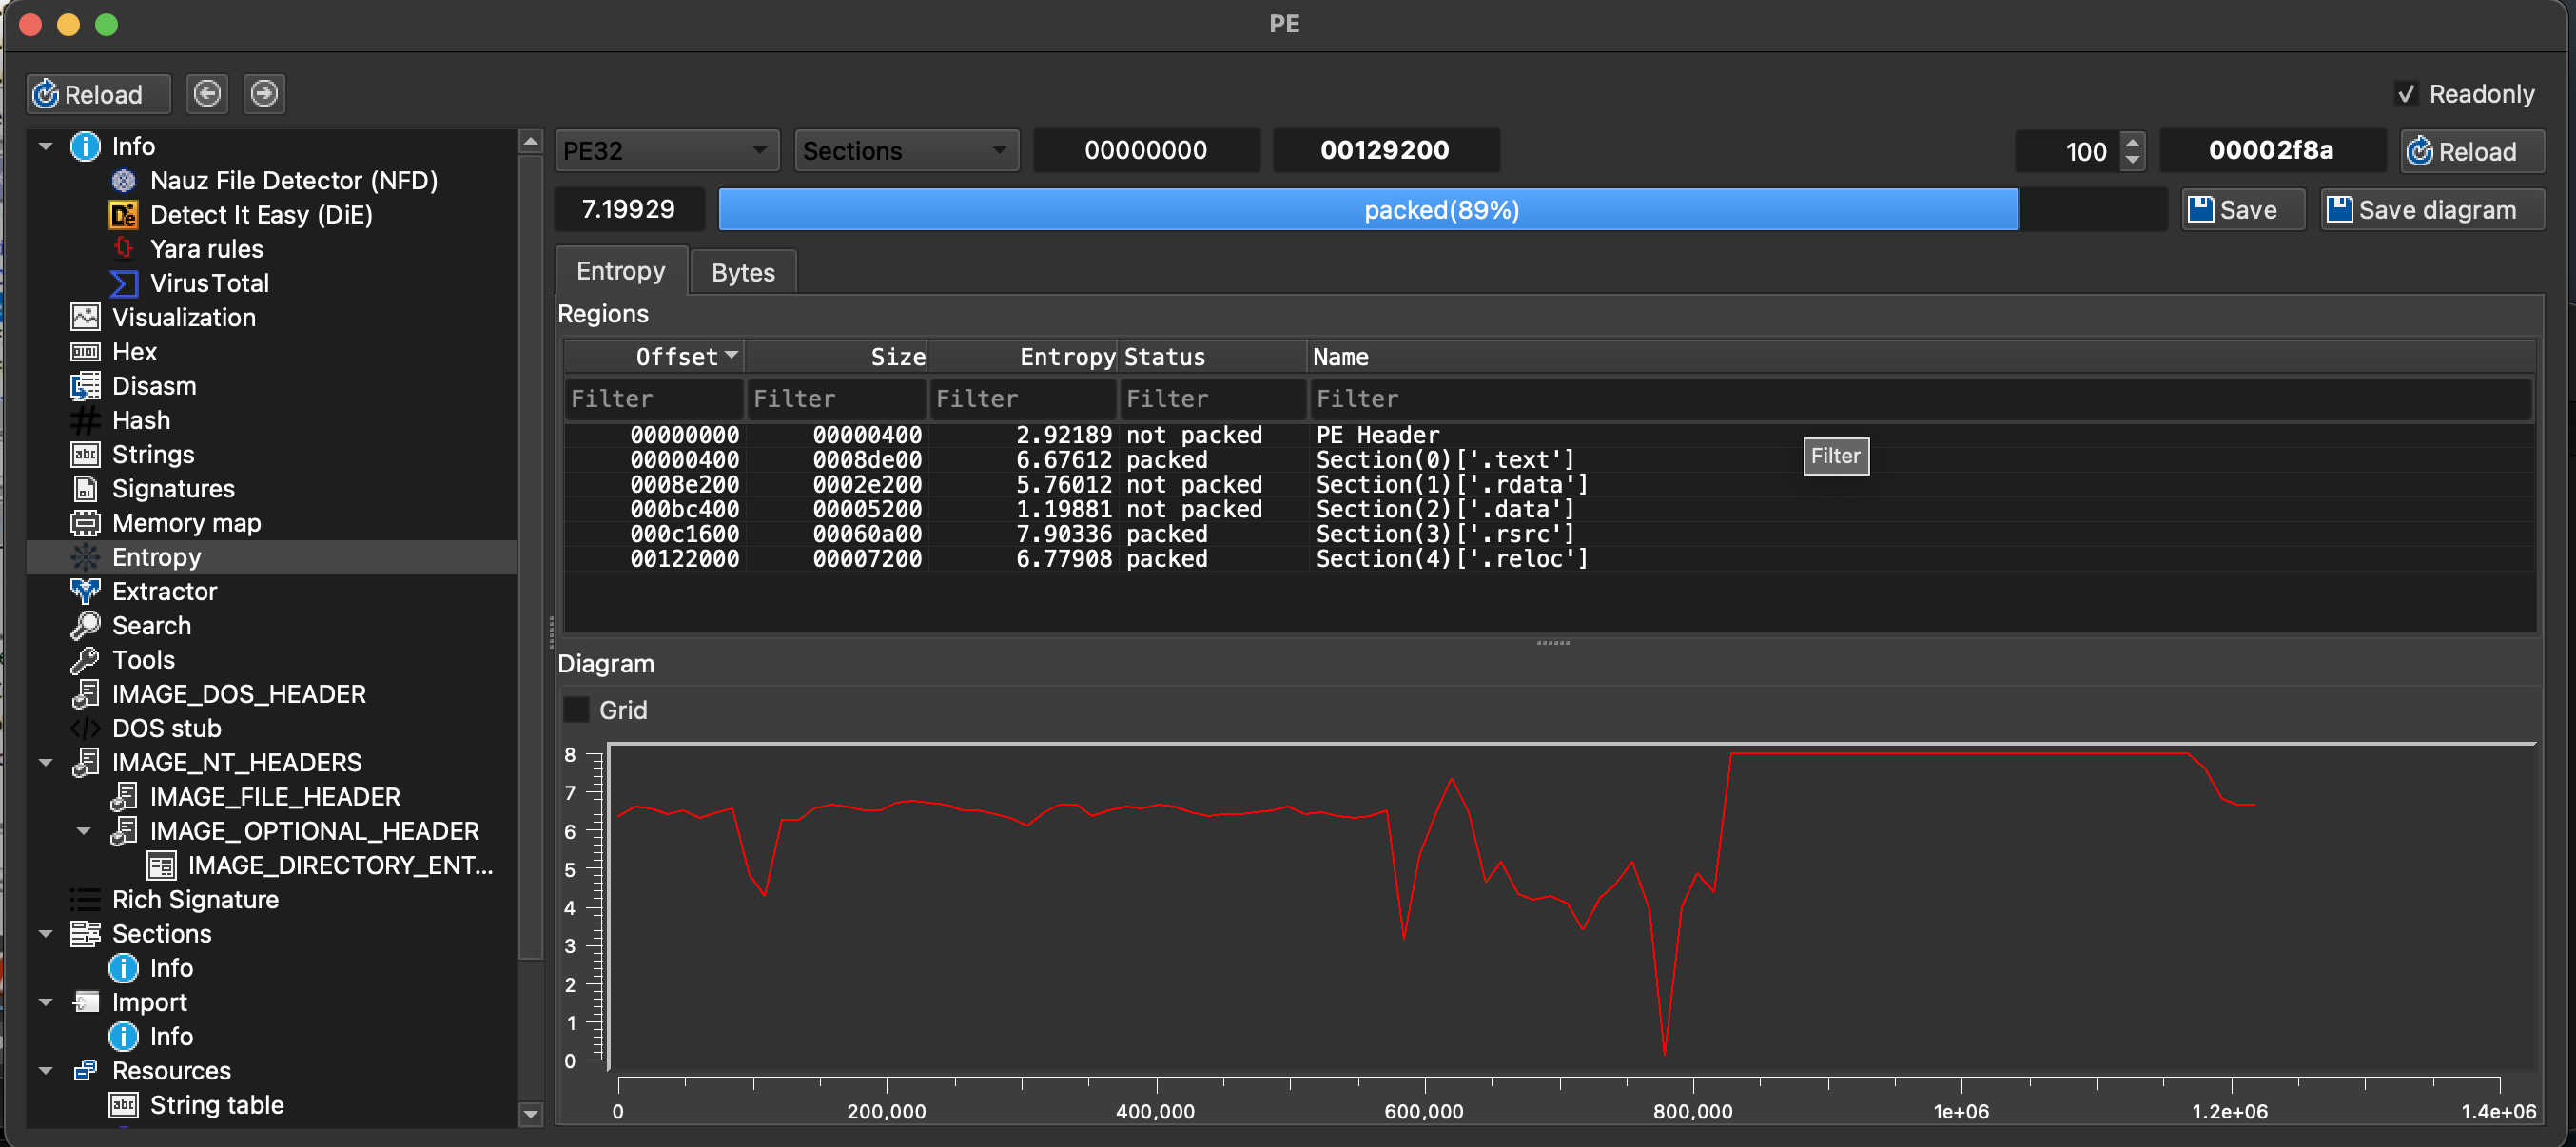Open Detect It Easy (DiE) icon
The width and height of the screenshot is (2576, 1147).
[123, 215]
